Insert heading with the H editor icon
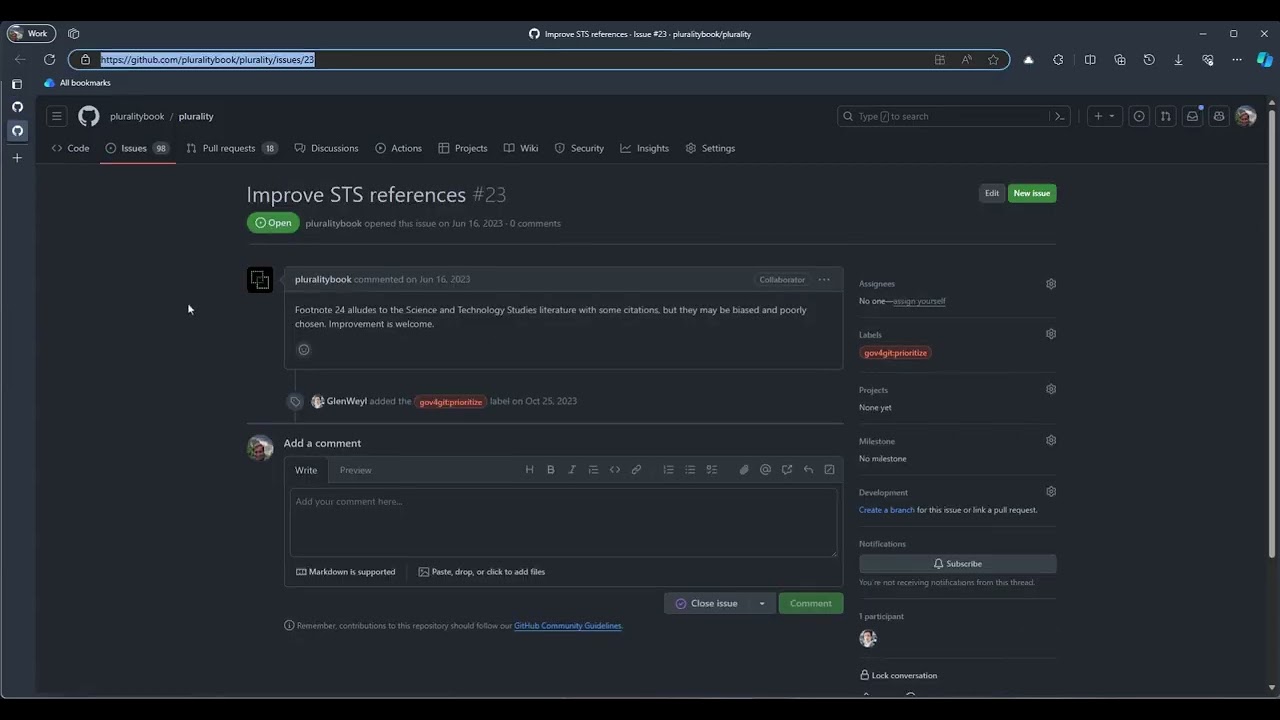Viewport: 1280px width, 720px height. pyautogui.click(x=529, y=470)
